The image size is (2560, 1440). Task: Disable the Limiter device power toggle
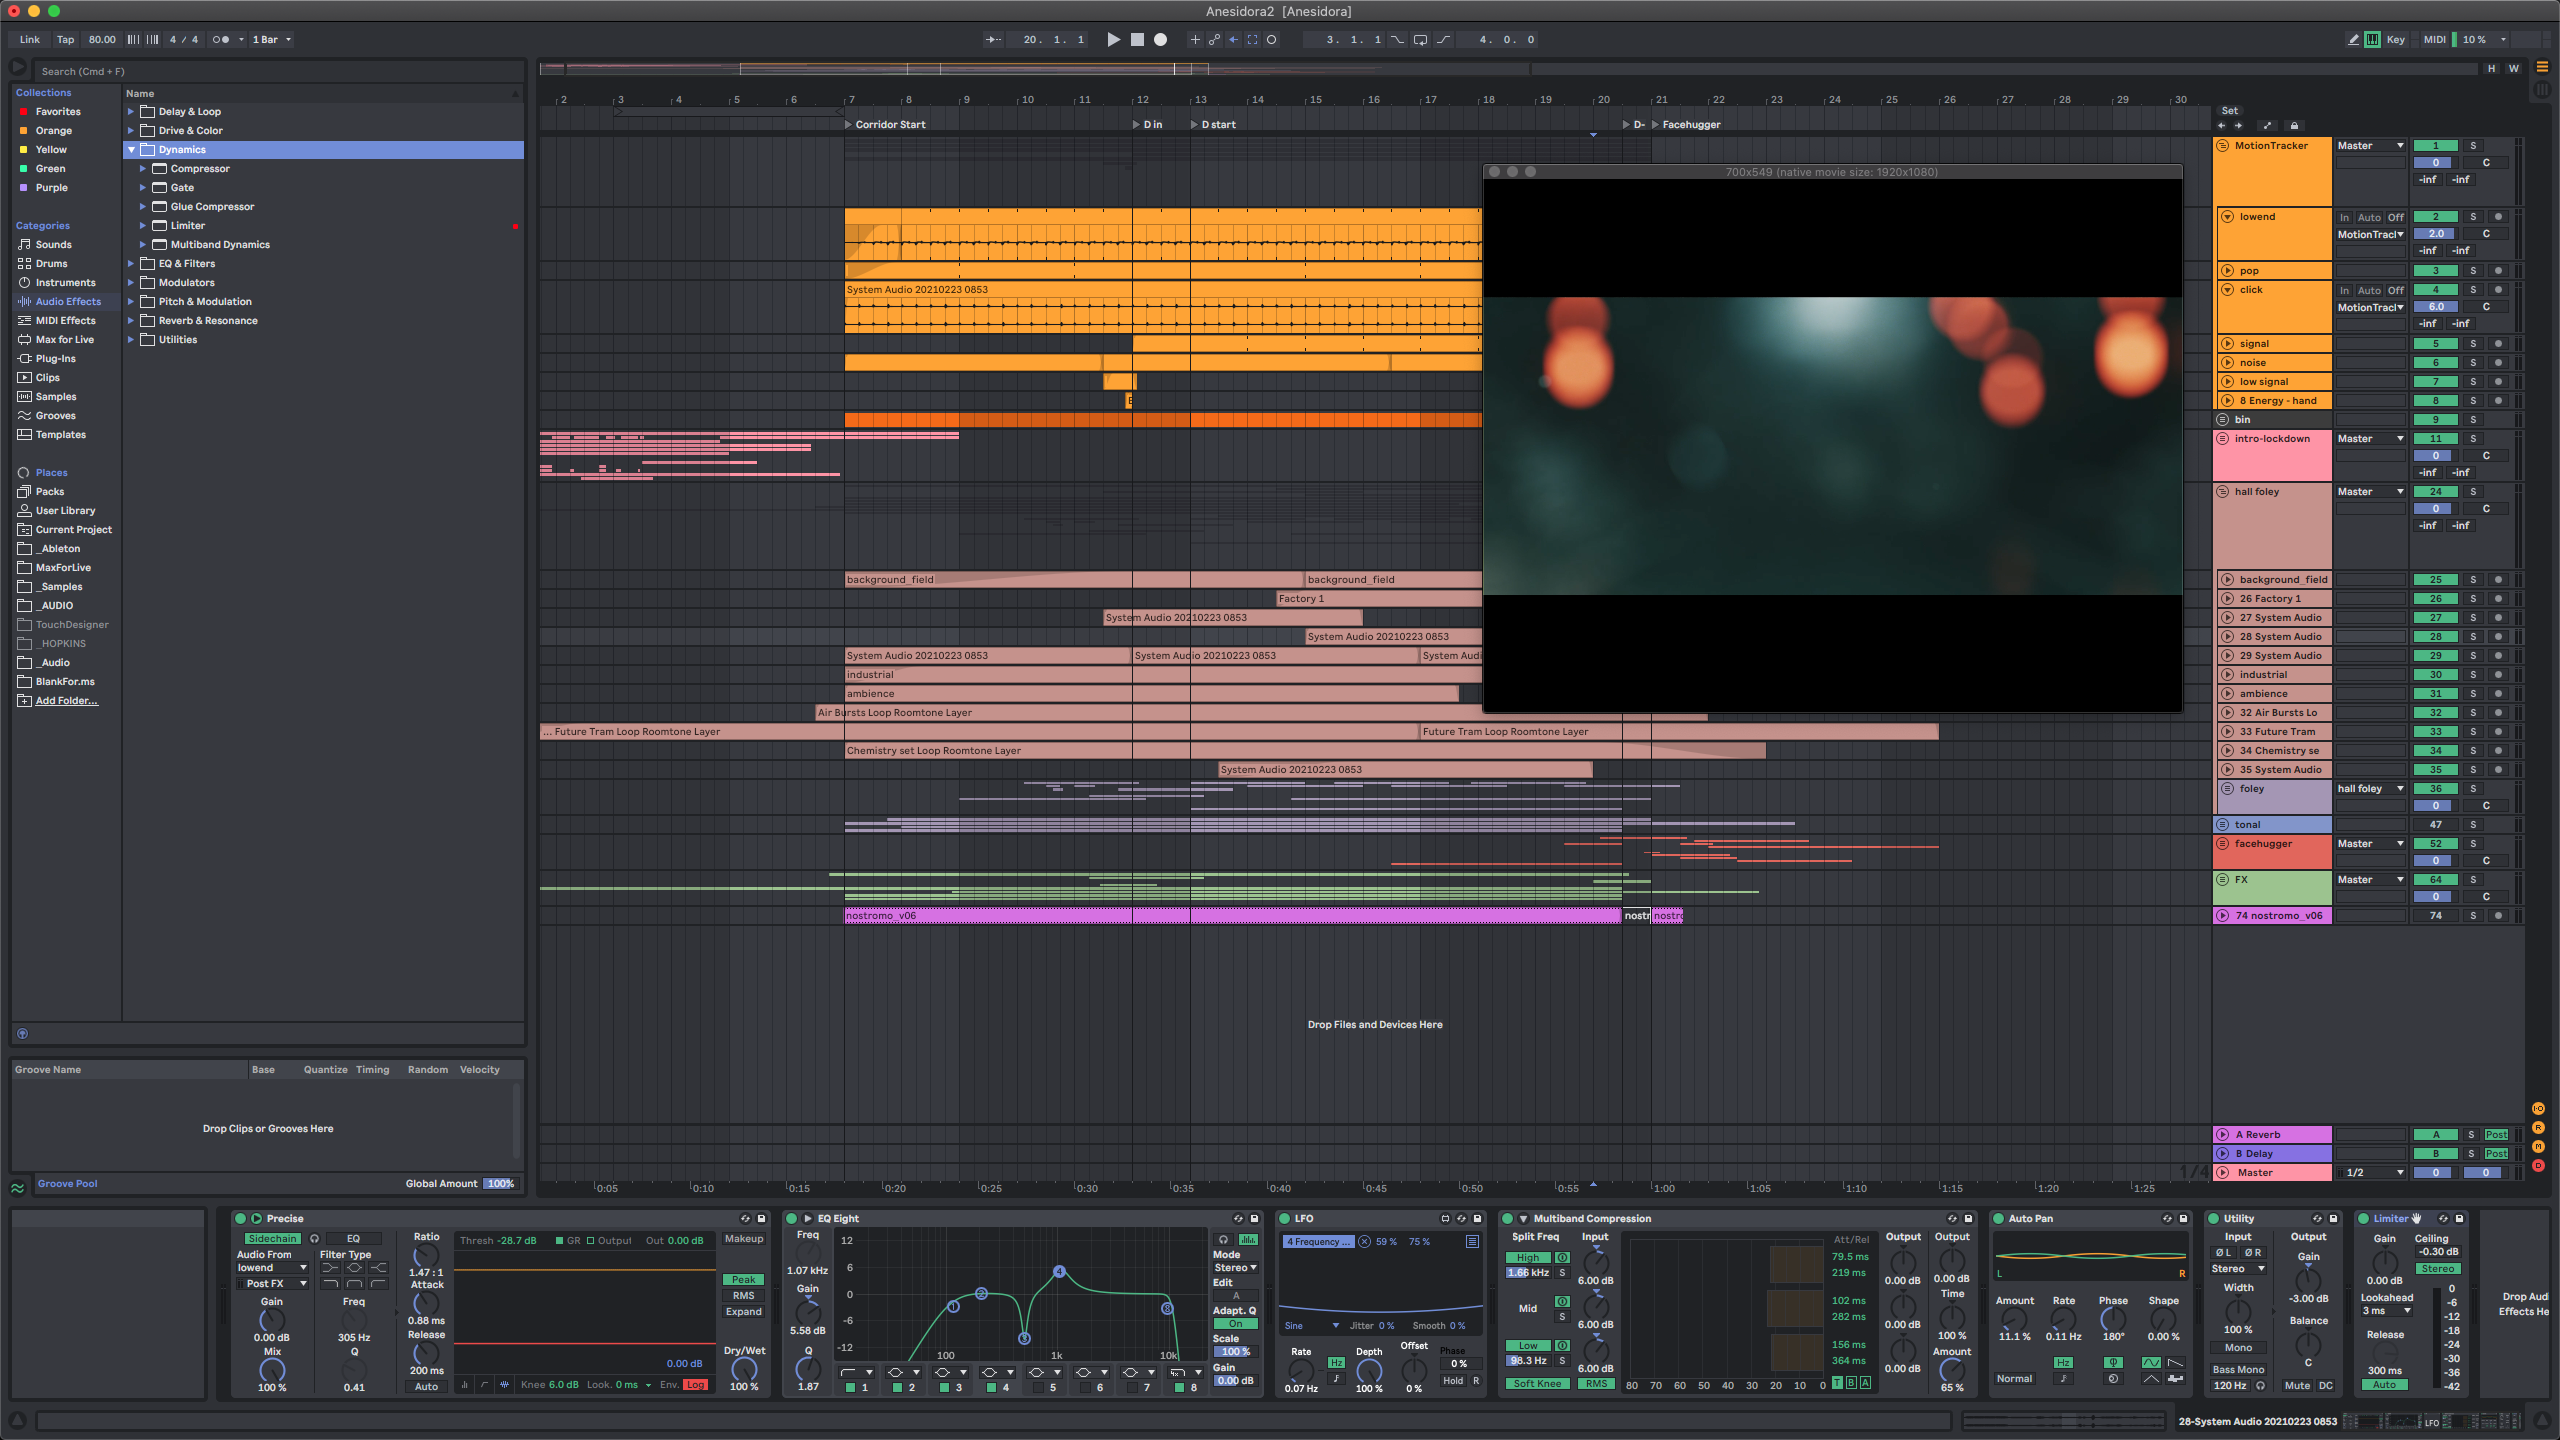[x=2364, y=1218]
